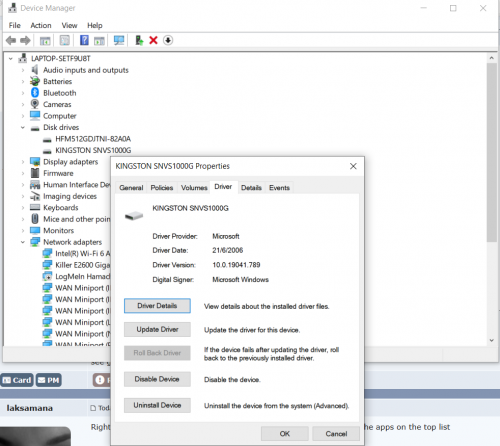The image size is (500, 446).
Task: Click the scrollbar down arrow in device tree
Action: click(x=491, y=340)
